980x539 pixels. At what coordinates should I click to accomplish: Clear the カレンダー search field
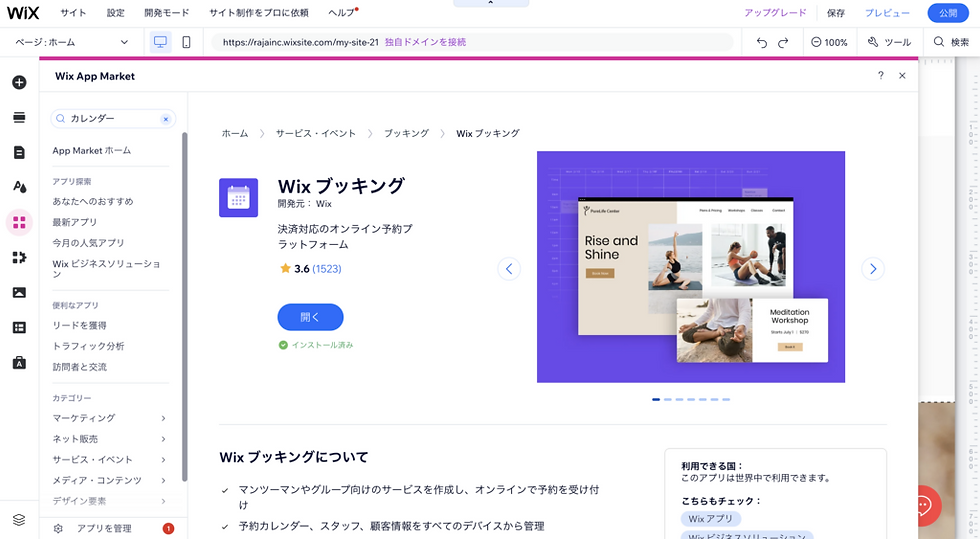(x=166, y=119)
